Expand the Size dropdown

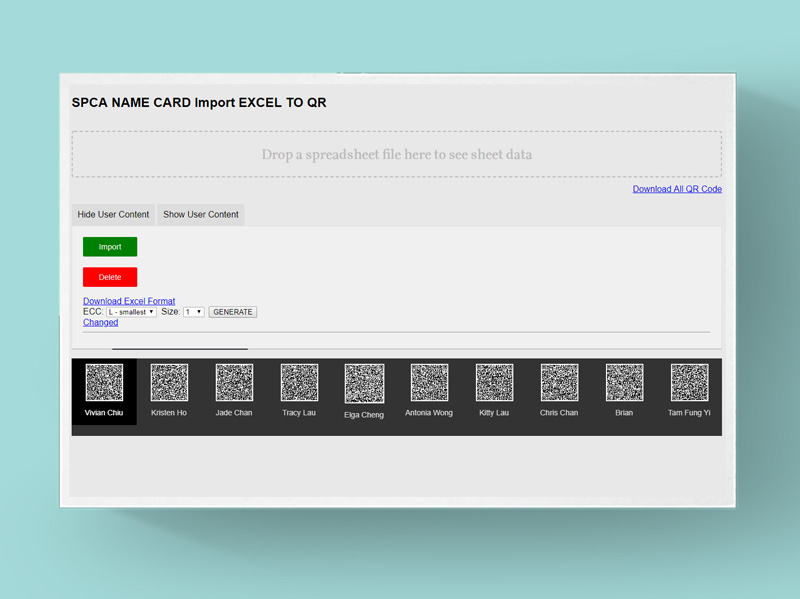point(194,312)
